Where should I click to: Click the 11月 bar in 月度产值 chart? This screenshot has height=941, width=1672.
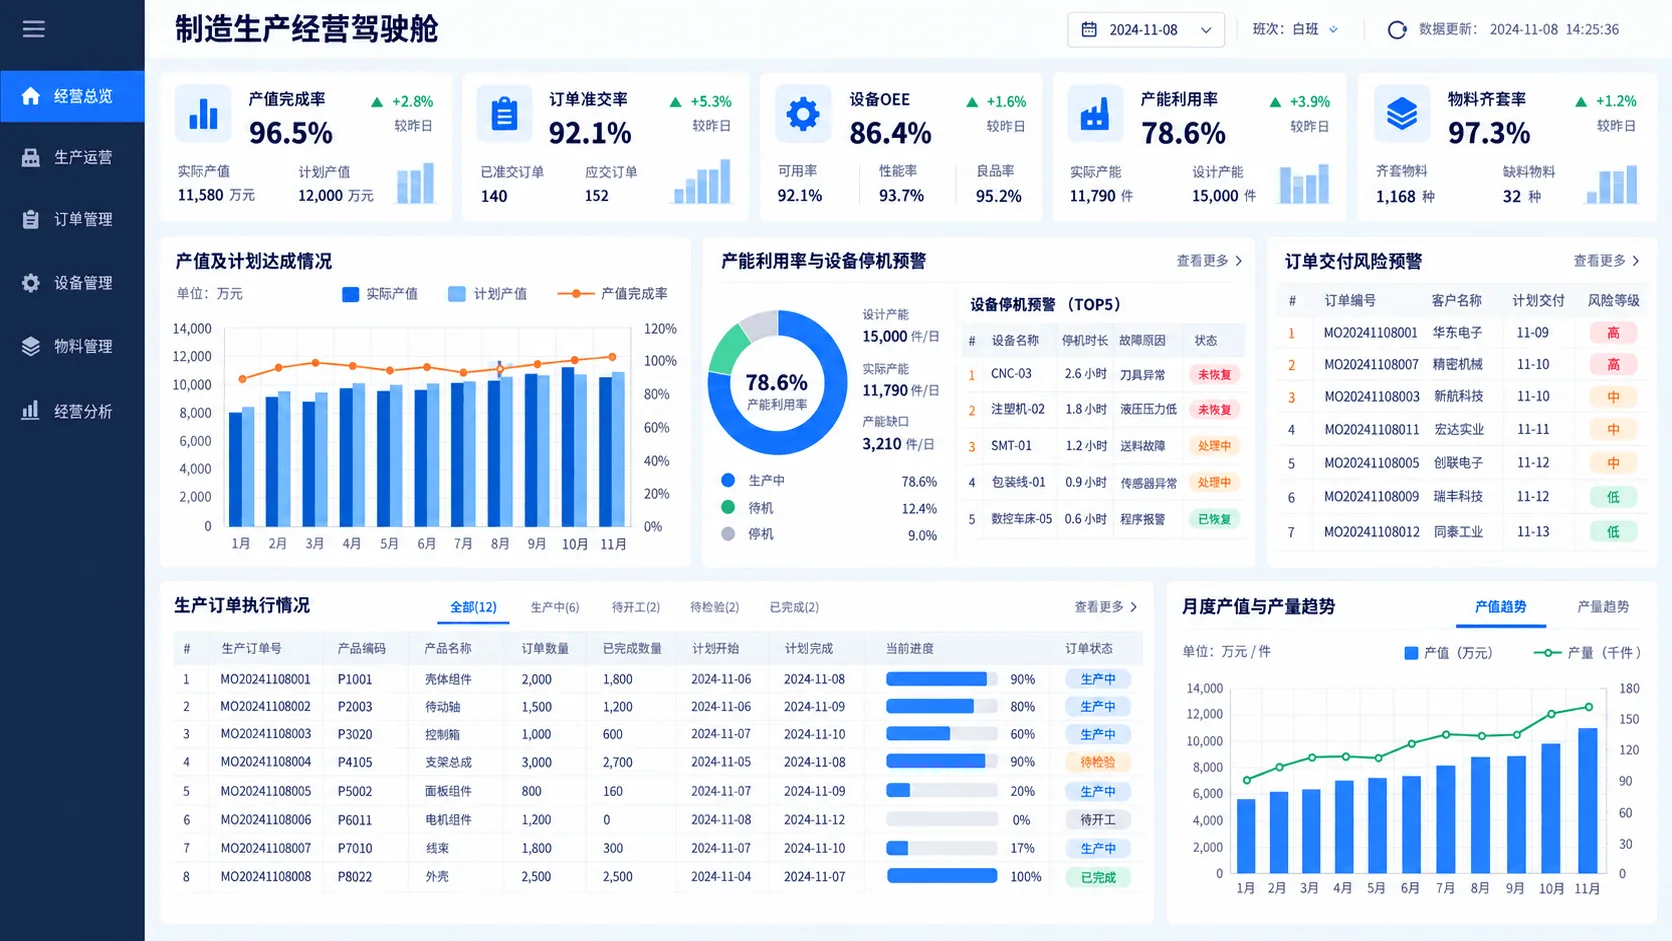coord(1588,801)
